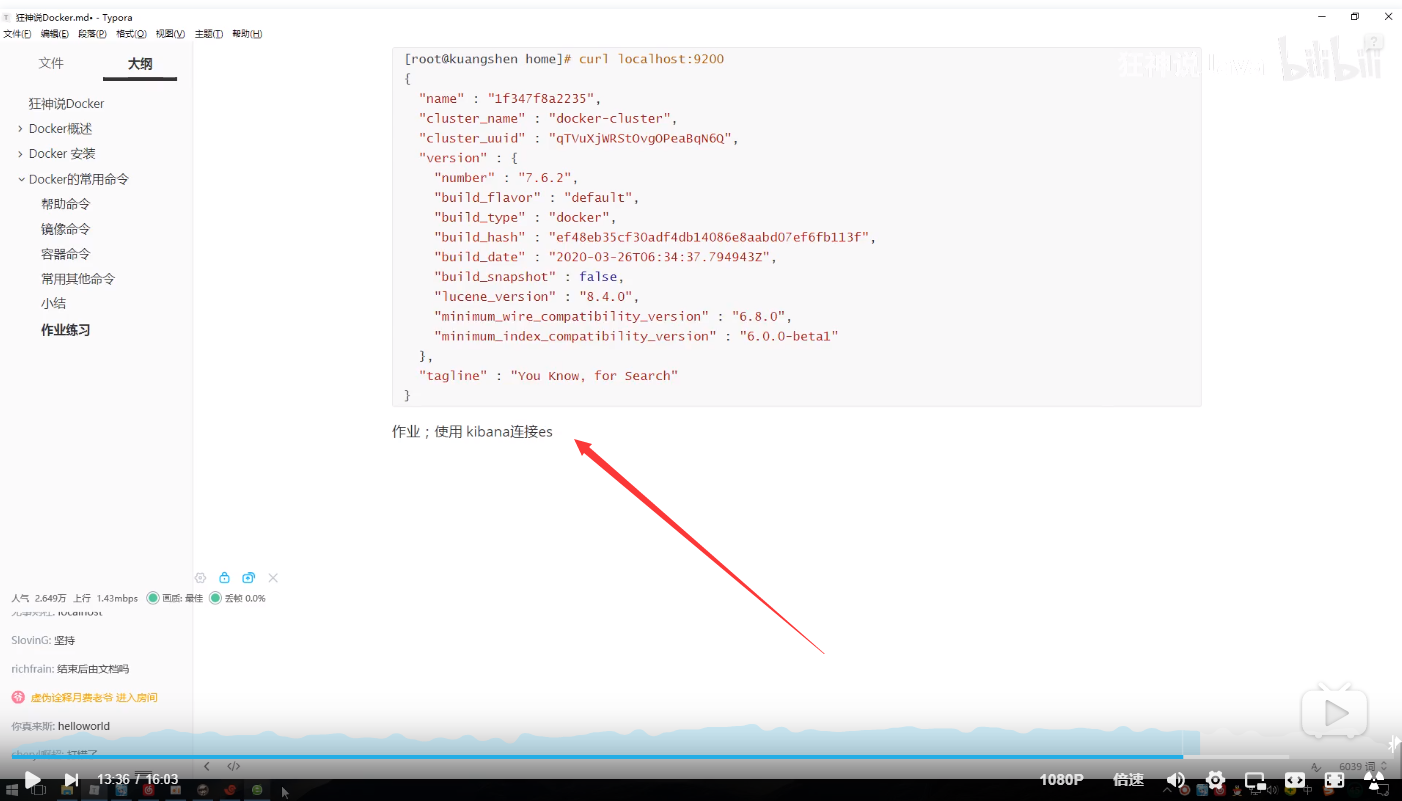Click the red bird taskbar icon
The width and height of the screenshot is (1402, 801).
coord(230,790)
